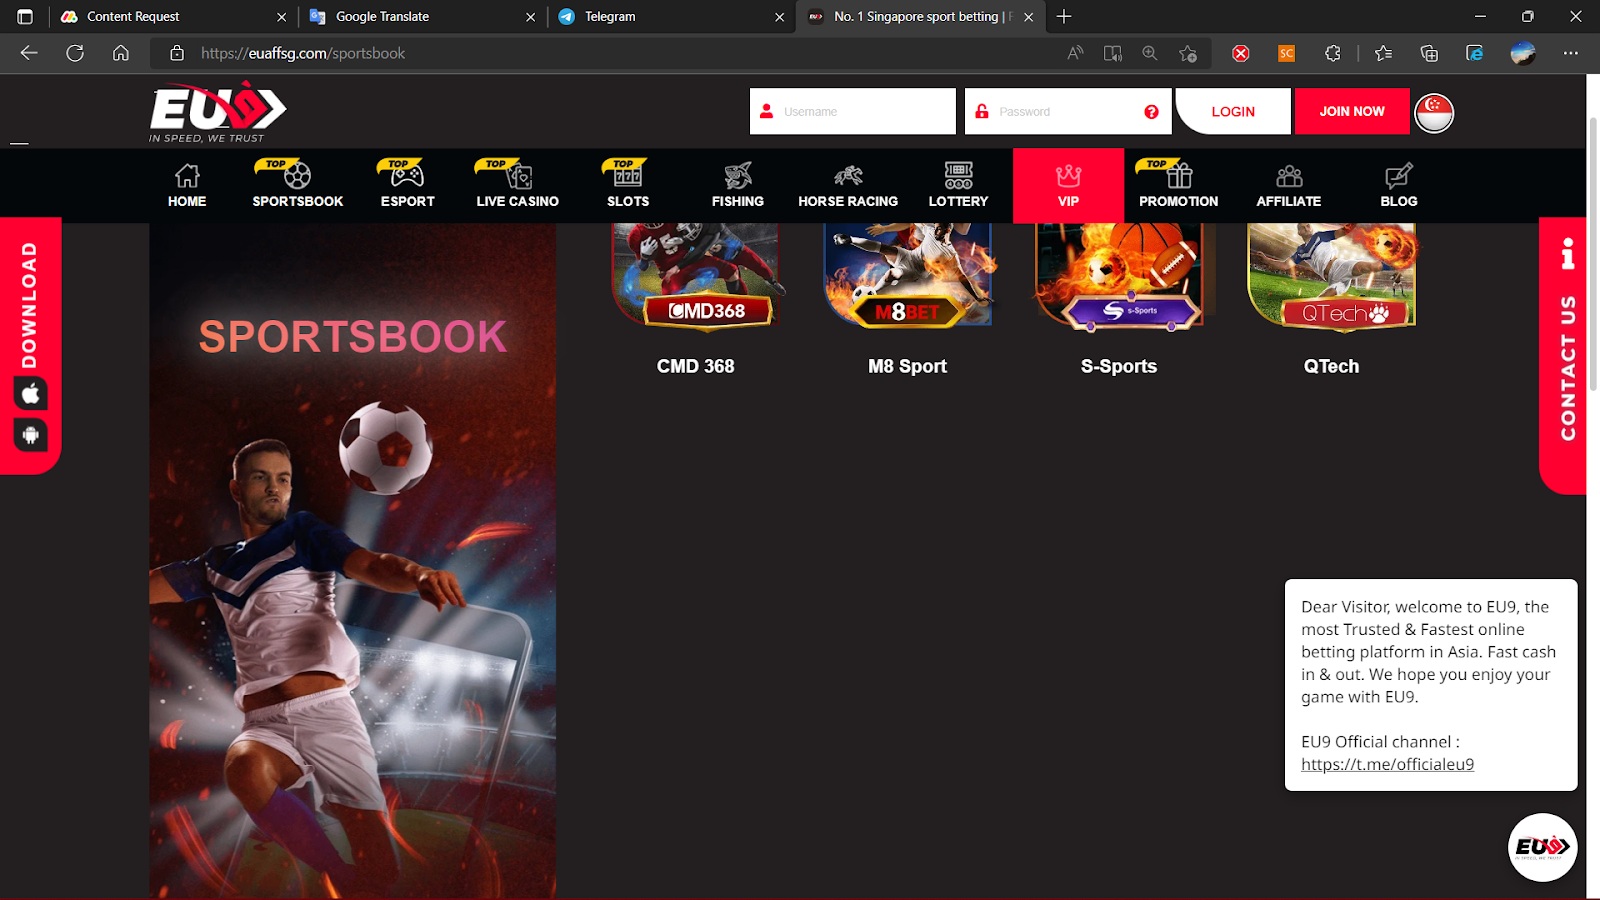Download the iOS app via Apple icon
The height and width of the screenshot is (900, 1600).
[x=31, y=394]
